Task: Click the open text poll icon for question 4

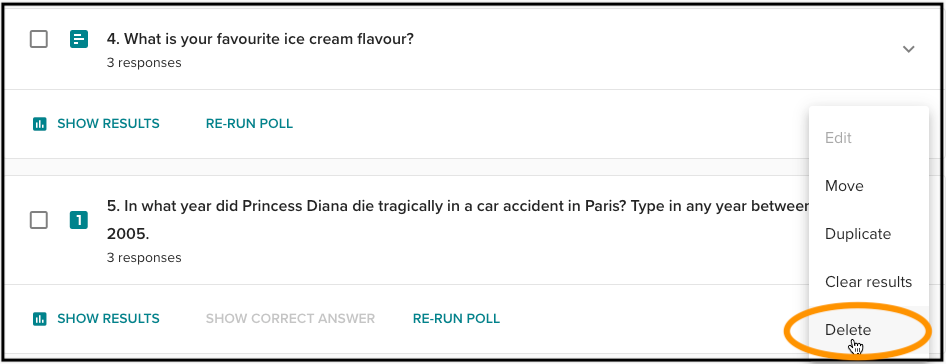Action: 78,40
